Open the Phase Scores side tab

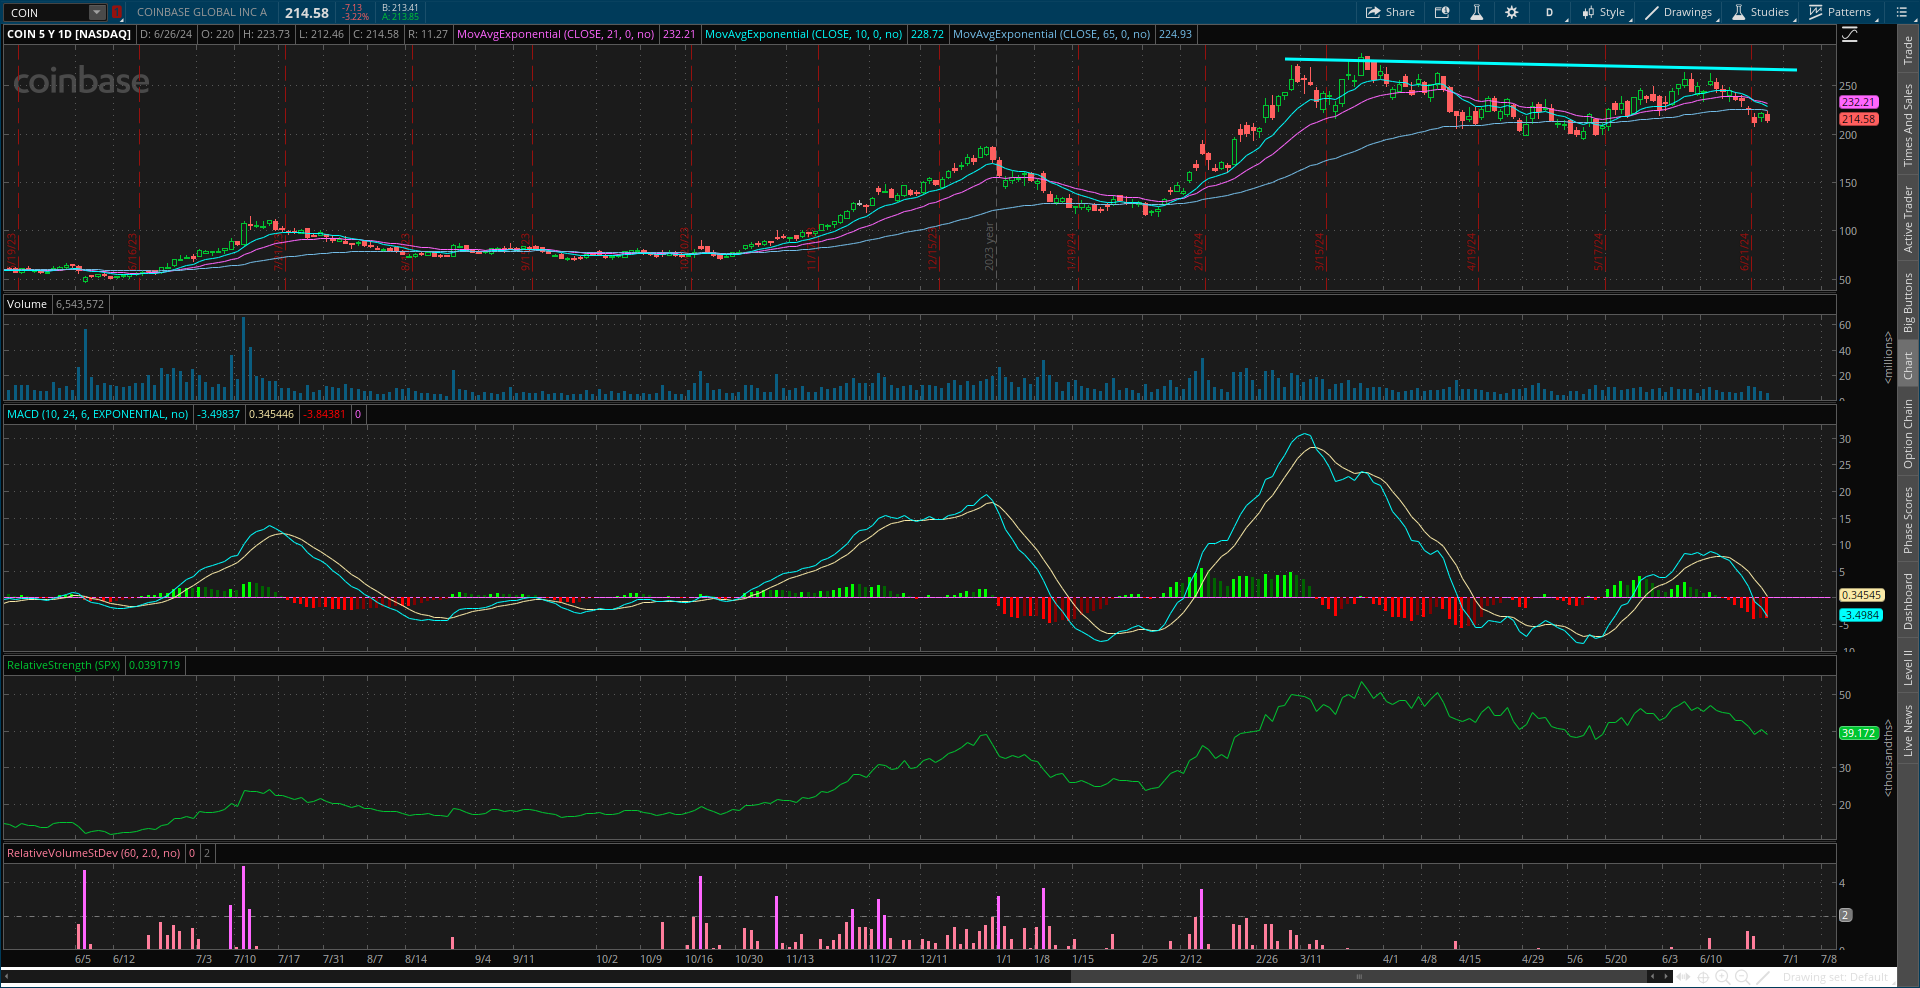coord(1908,520)
